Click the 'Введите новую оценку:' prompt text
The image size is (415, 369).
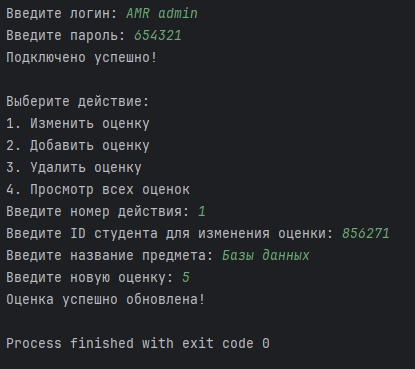point(90,277)
